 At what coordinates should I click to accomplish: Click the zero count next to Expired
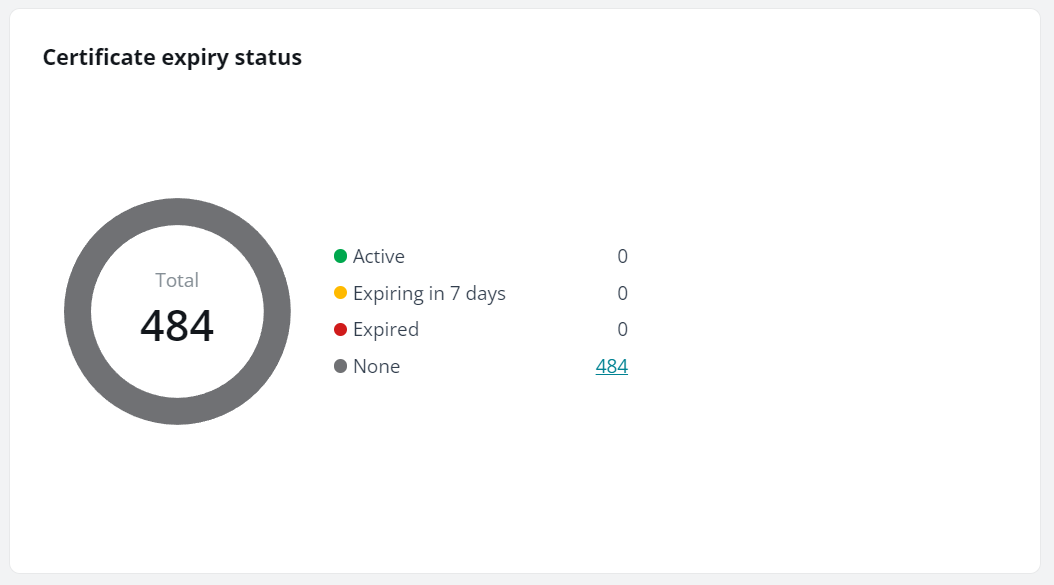622,329
